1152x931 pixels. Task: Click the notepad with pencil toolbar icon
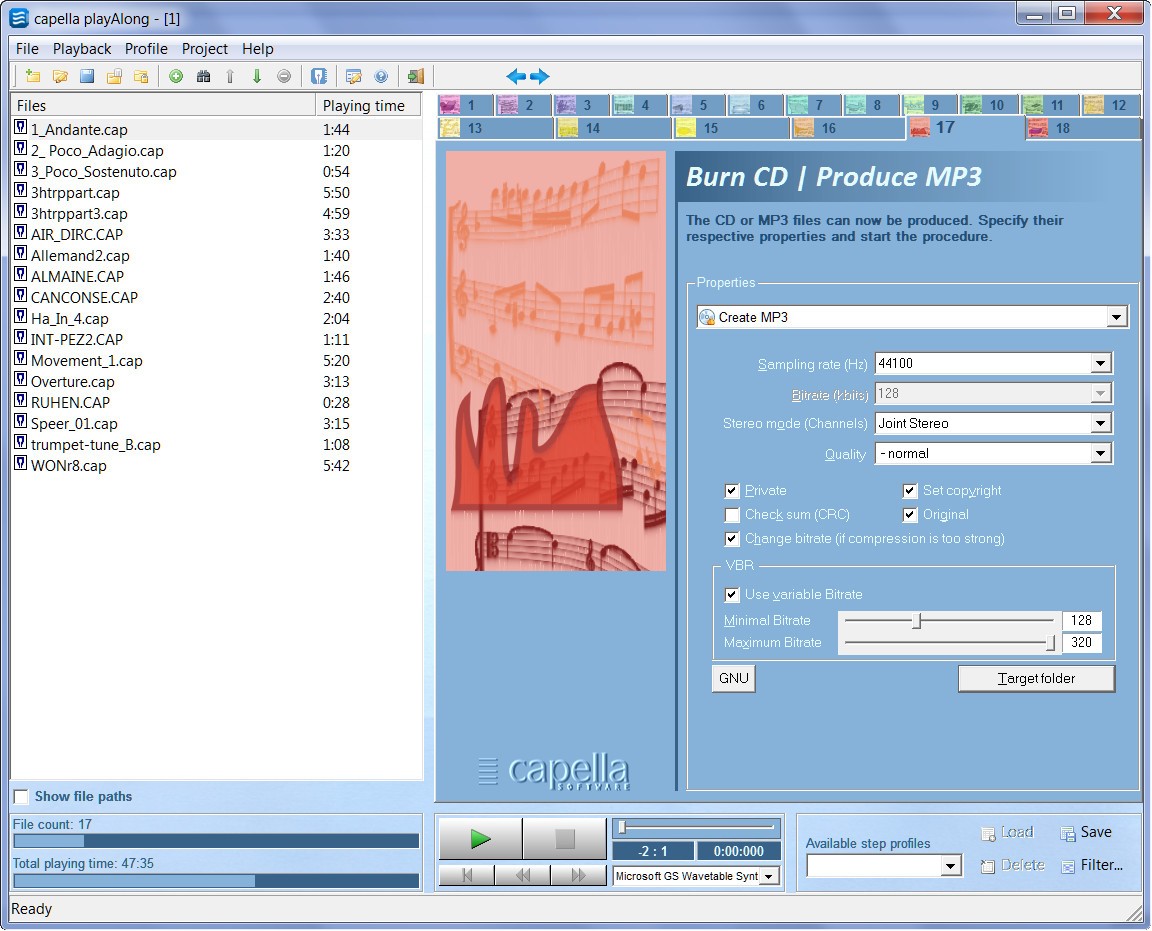353,76
